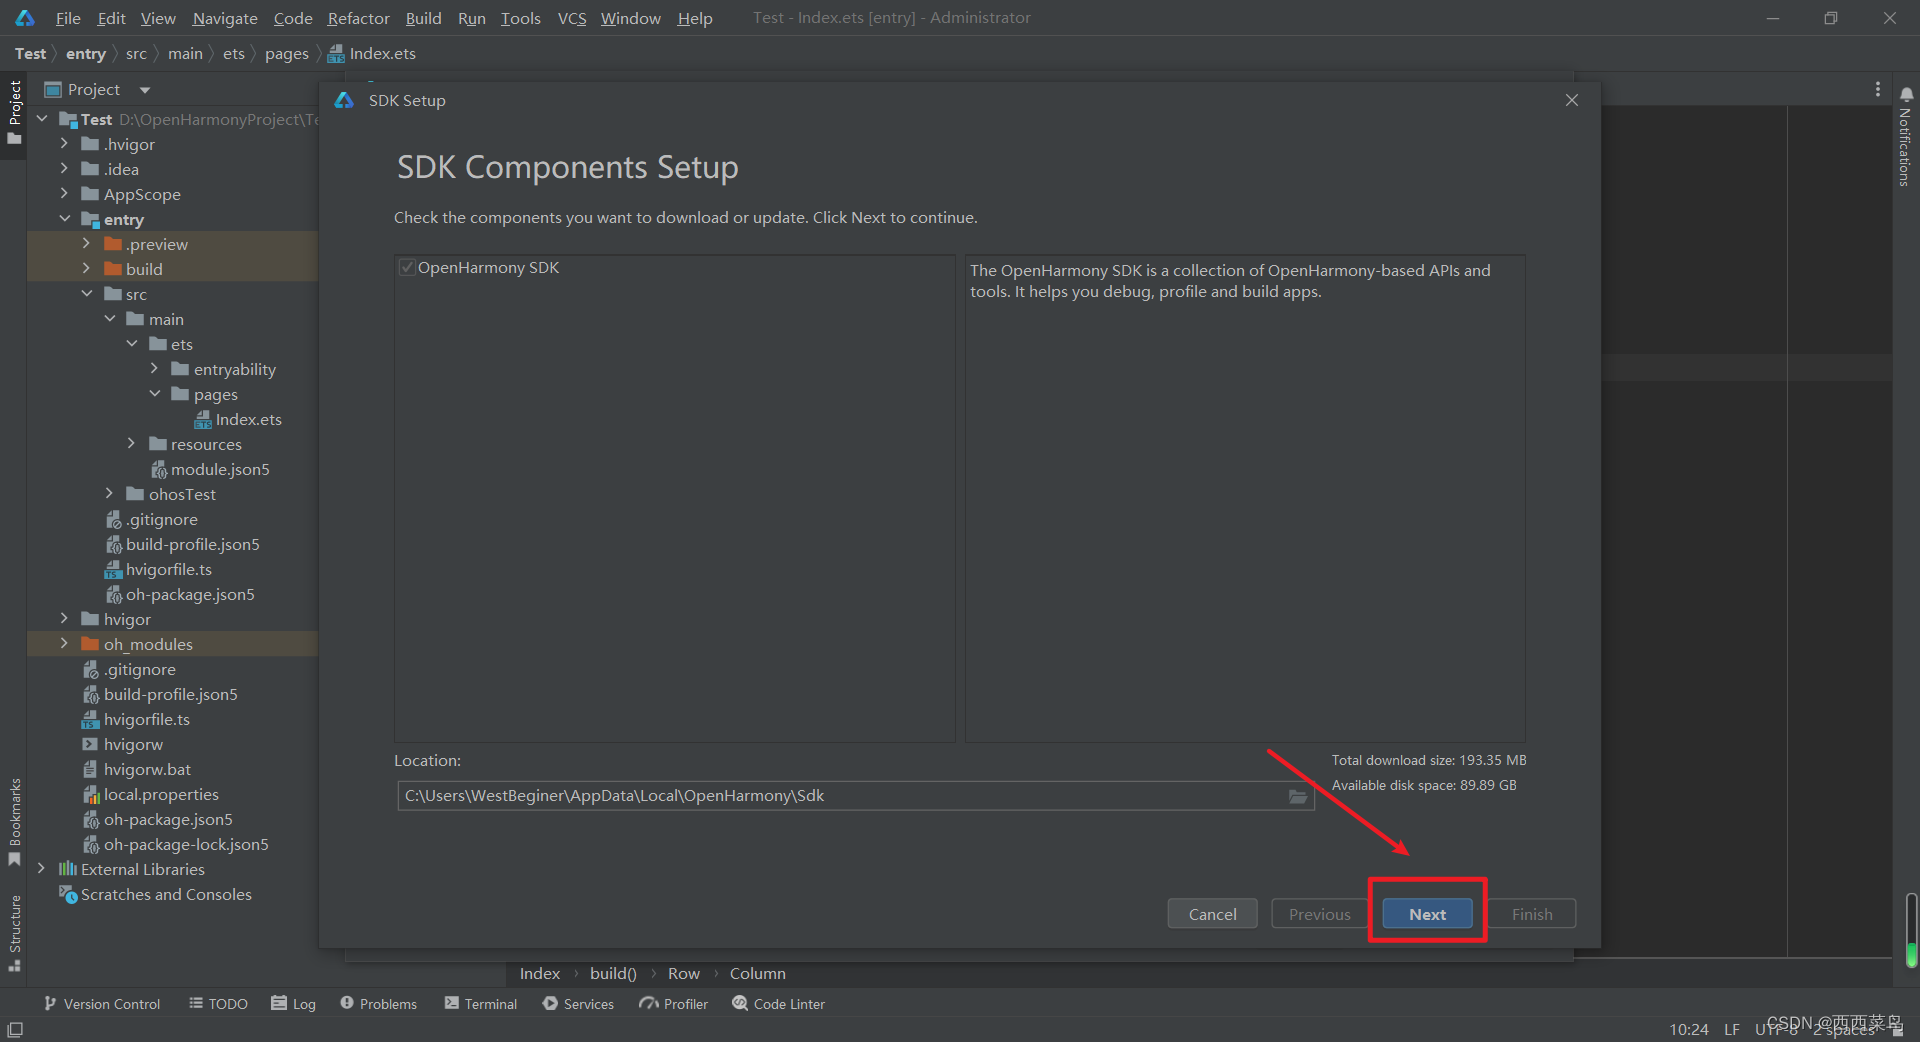The image size is (1920, 1042).
Task: Open the Structure tool window sidebar tab
Action: click(x=14, y=933)
